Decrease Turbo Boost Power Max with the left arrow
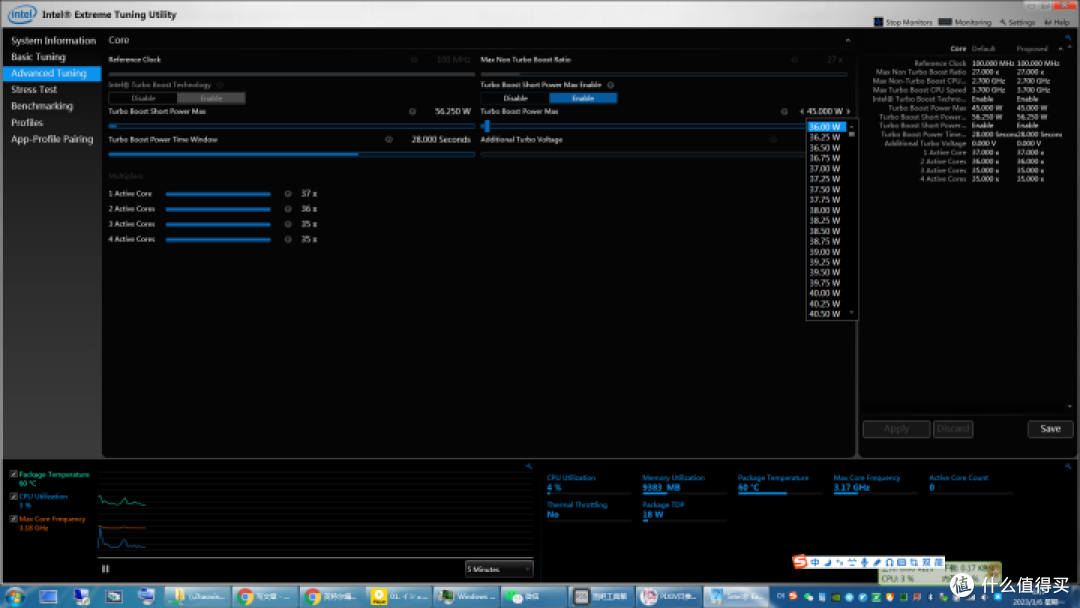This screenshot has height=608, width=1080. [x=802, y=112]
